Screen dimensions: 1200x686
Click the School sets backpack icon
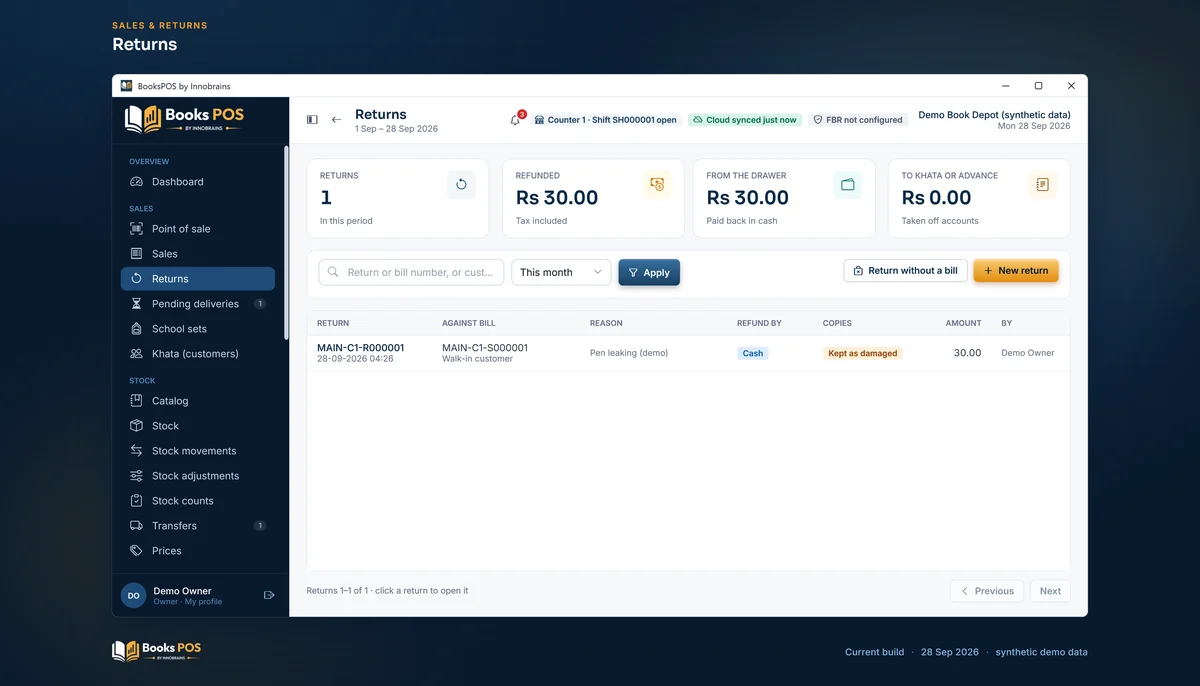click(137, 329)
